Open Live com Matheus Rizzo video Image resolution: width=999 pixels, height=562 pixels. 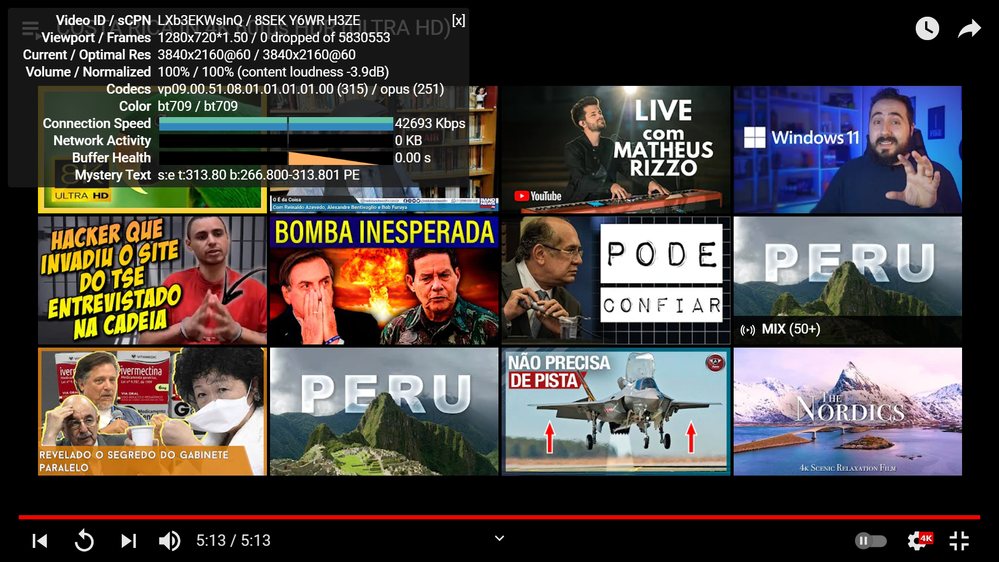coord(615,149)
